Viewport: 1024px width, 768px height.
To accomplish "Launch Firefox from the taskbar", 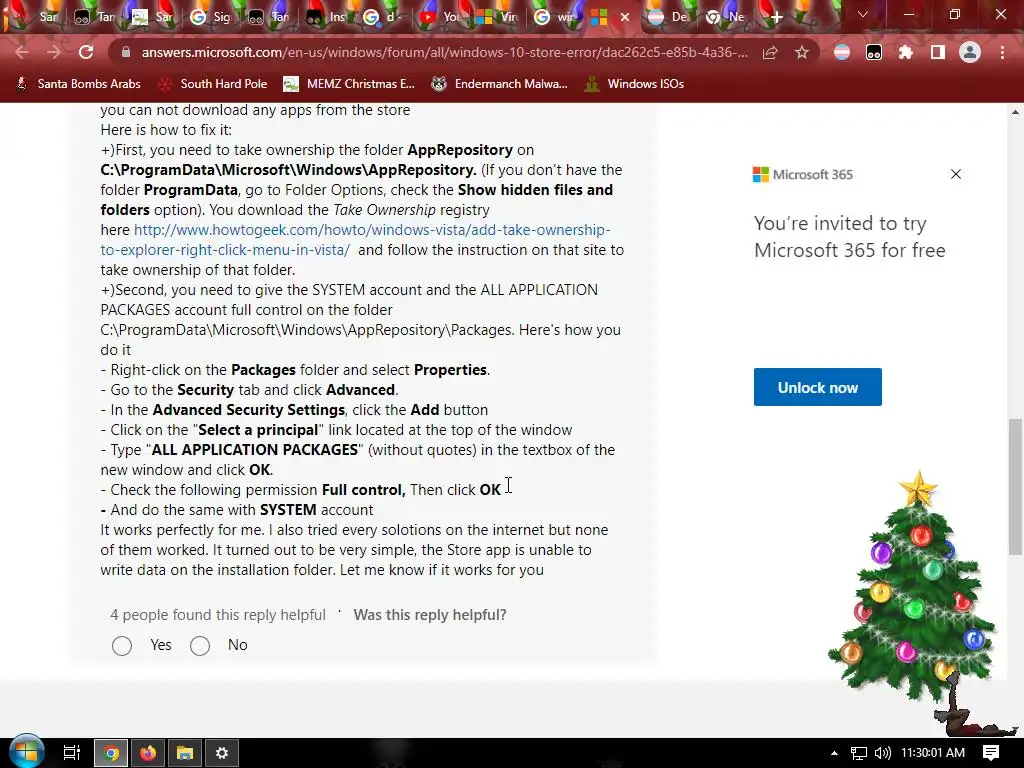I will pos(148,753).
